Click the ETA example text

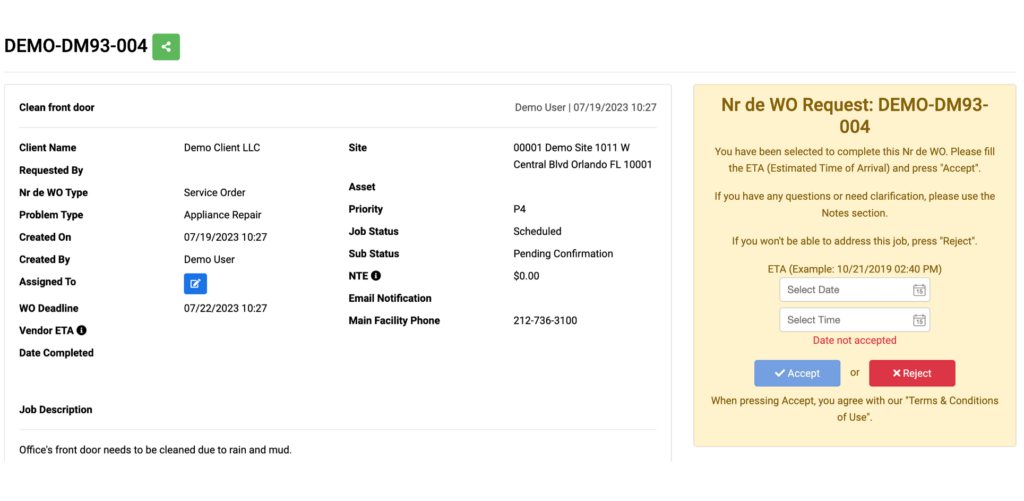click(x=854, y=268)
